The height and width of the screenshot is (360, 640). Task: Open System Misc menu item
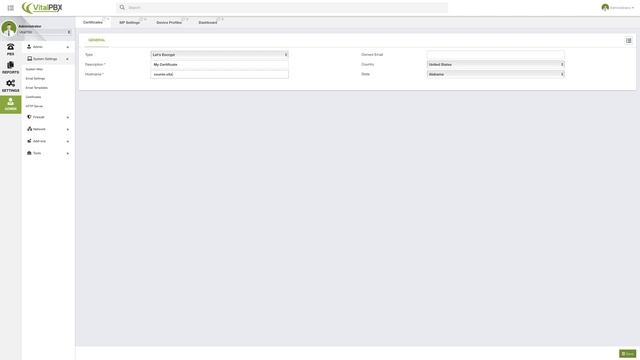pos(34,69)
